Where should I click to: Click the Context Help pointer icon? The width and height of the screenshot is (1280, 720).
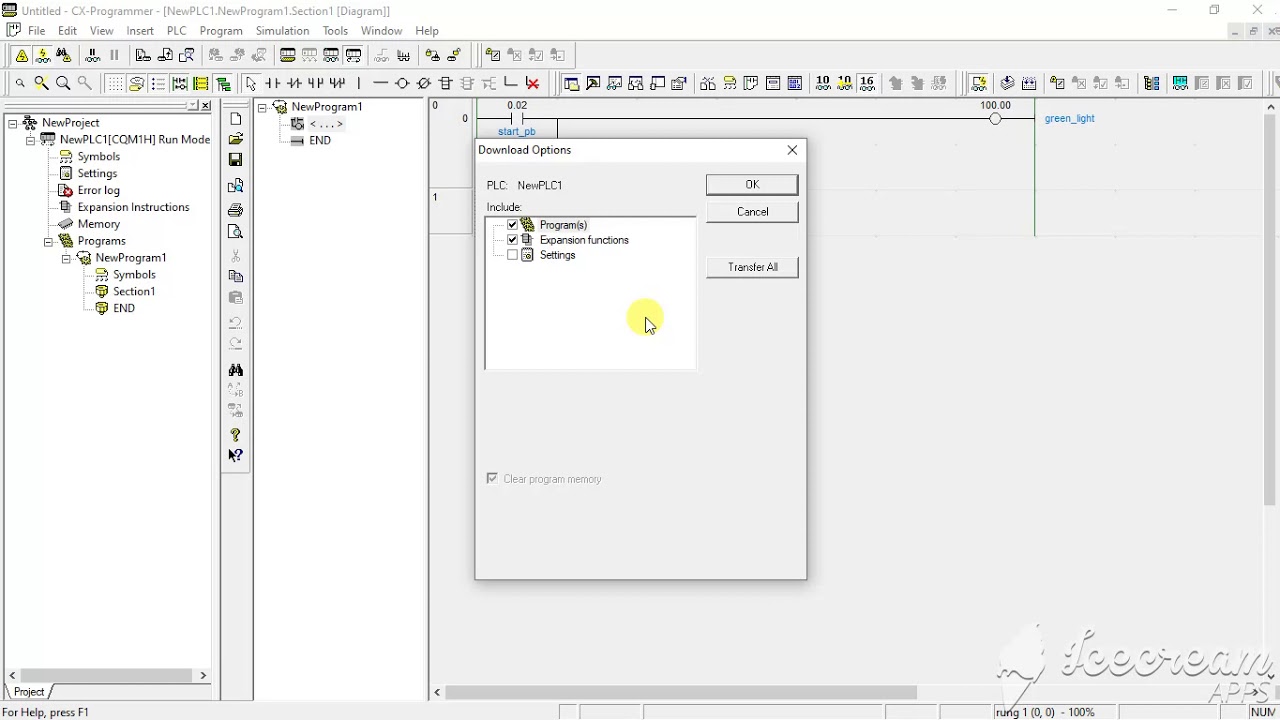tap(236, 456)
